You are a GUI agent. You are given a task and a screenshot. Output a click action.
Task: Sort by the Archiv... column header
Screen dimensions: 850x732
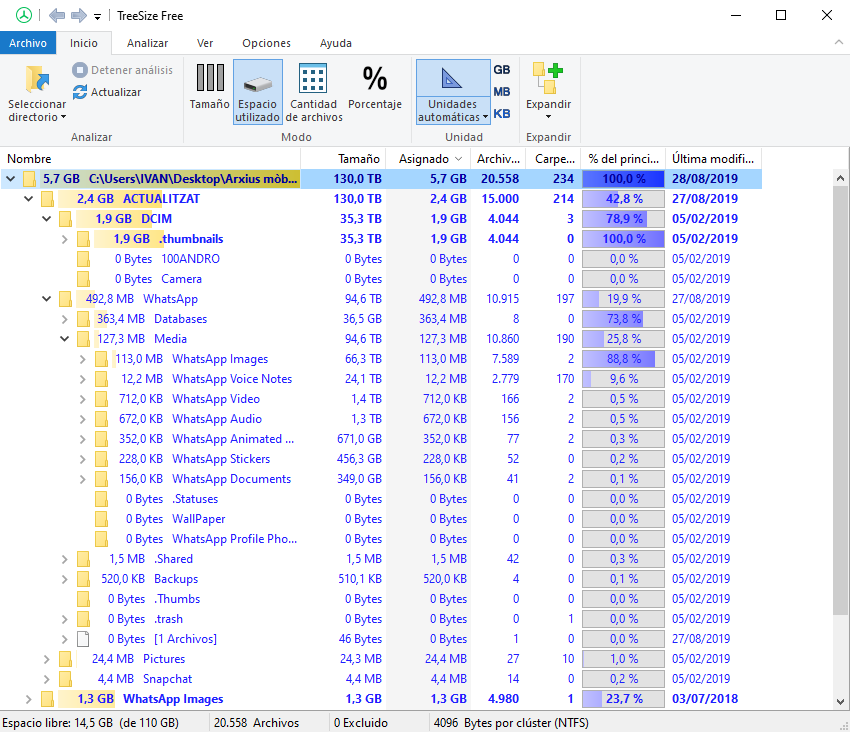(498, 159)
